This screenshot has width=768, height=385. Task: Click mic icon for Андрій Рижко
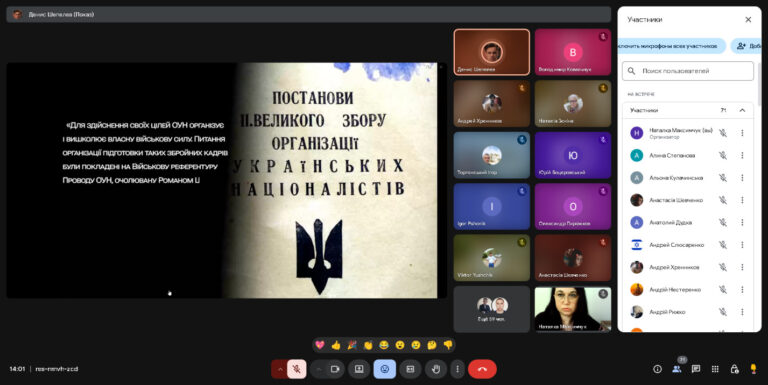(722, 312)
